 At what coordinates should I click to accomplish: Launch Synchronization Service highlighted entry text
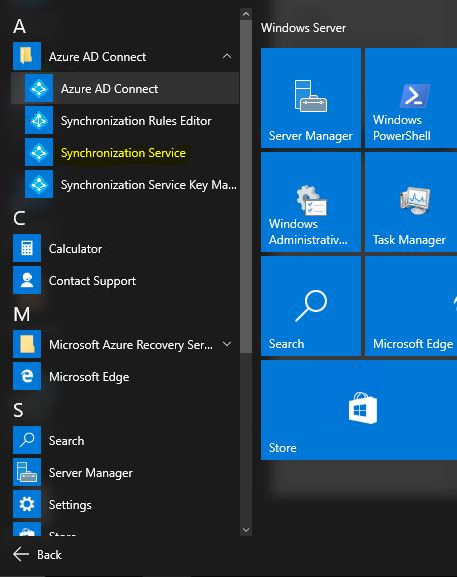pos(123,153)
